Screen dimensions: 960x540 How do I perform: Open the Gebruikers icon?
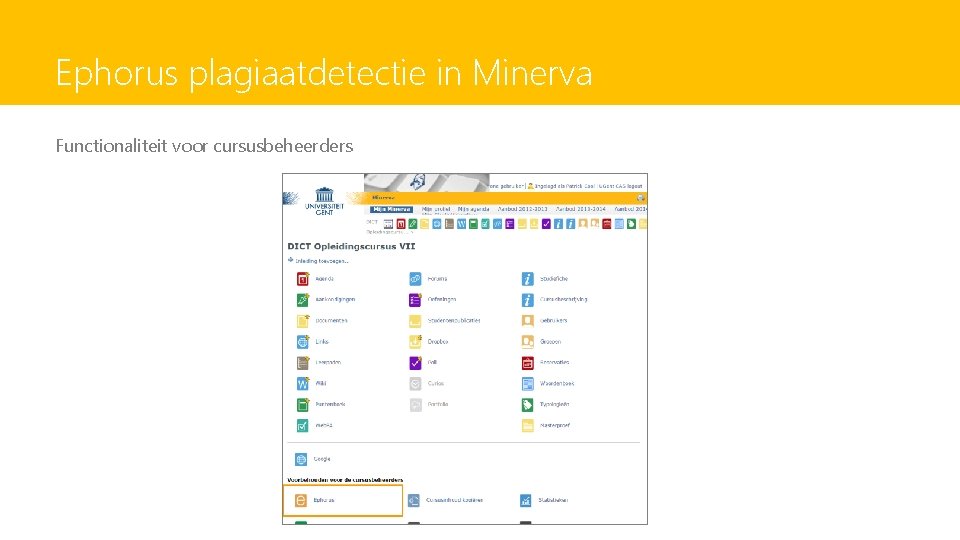coord(527,321)
